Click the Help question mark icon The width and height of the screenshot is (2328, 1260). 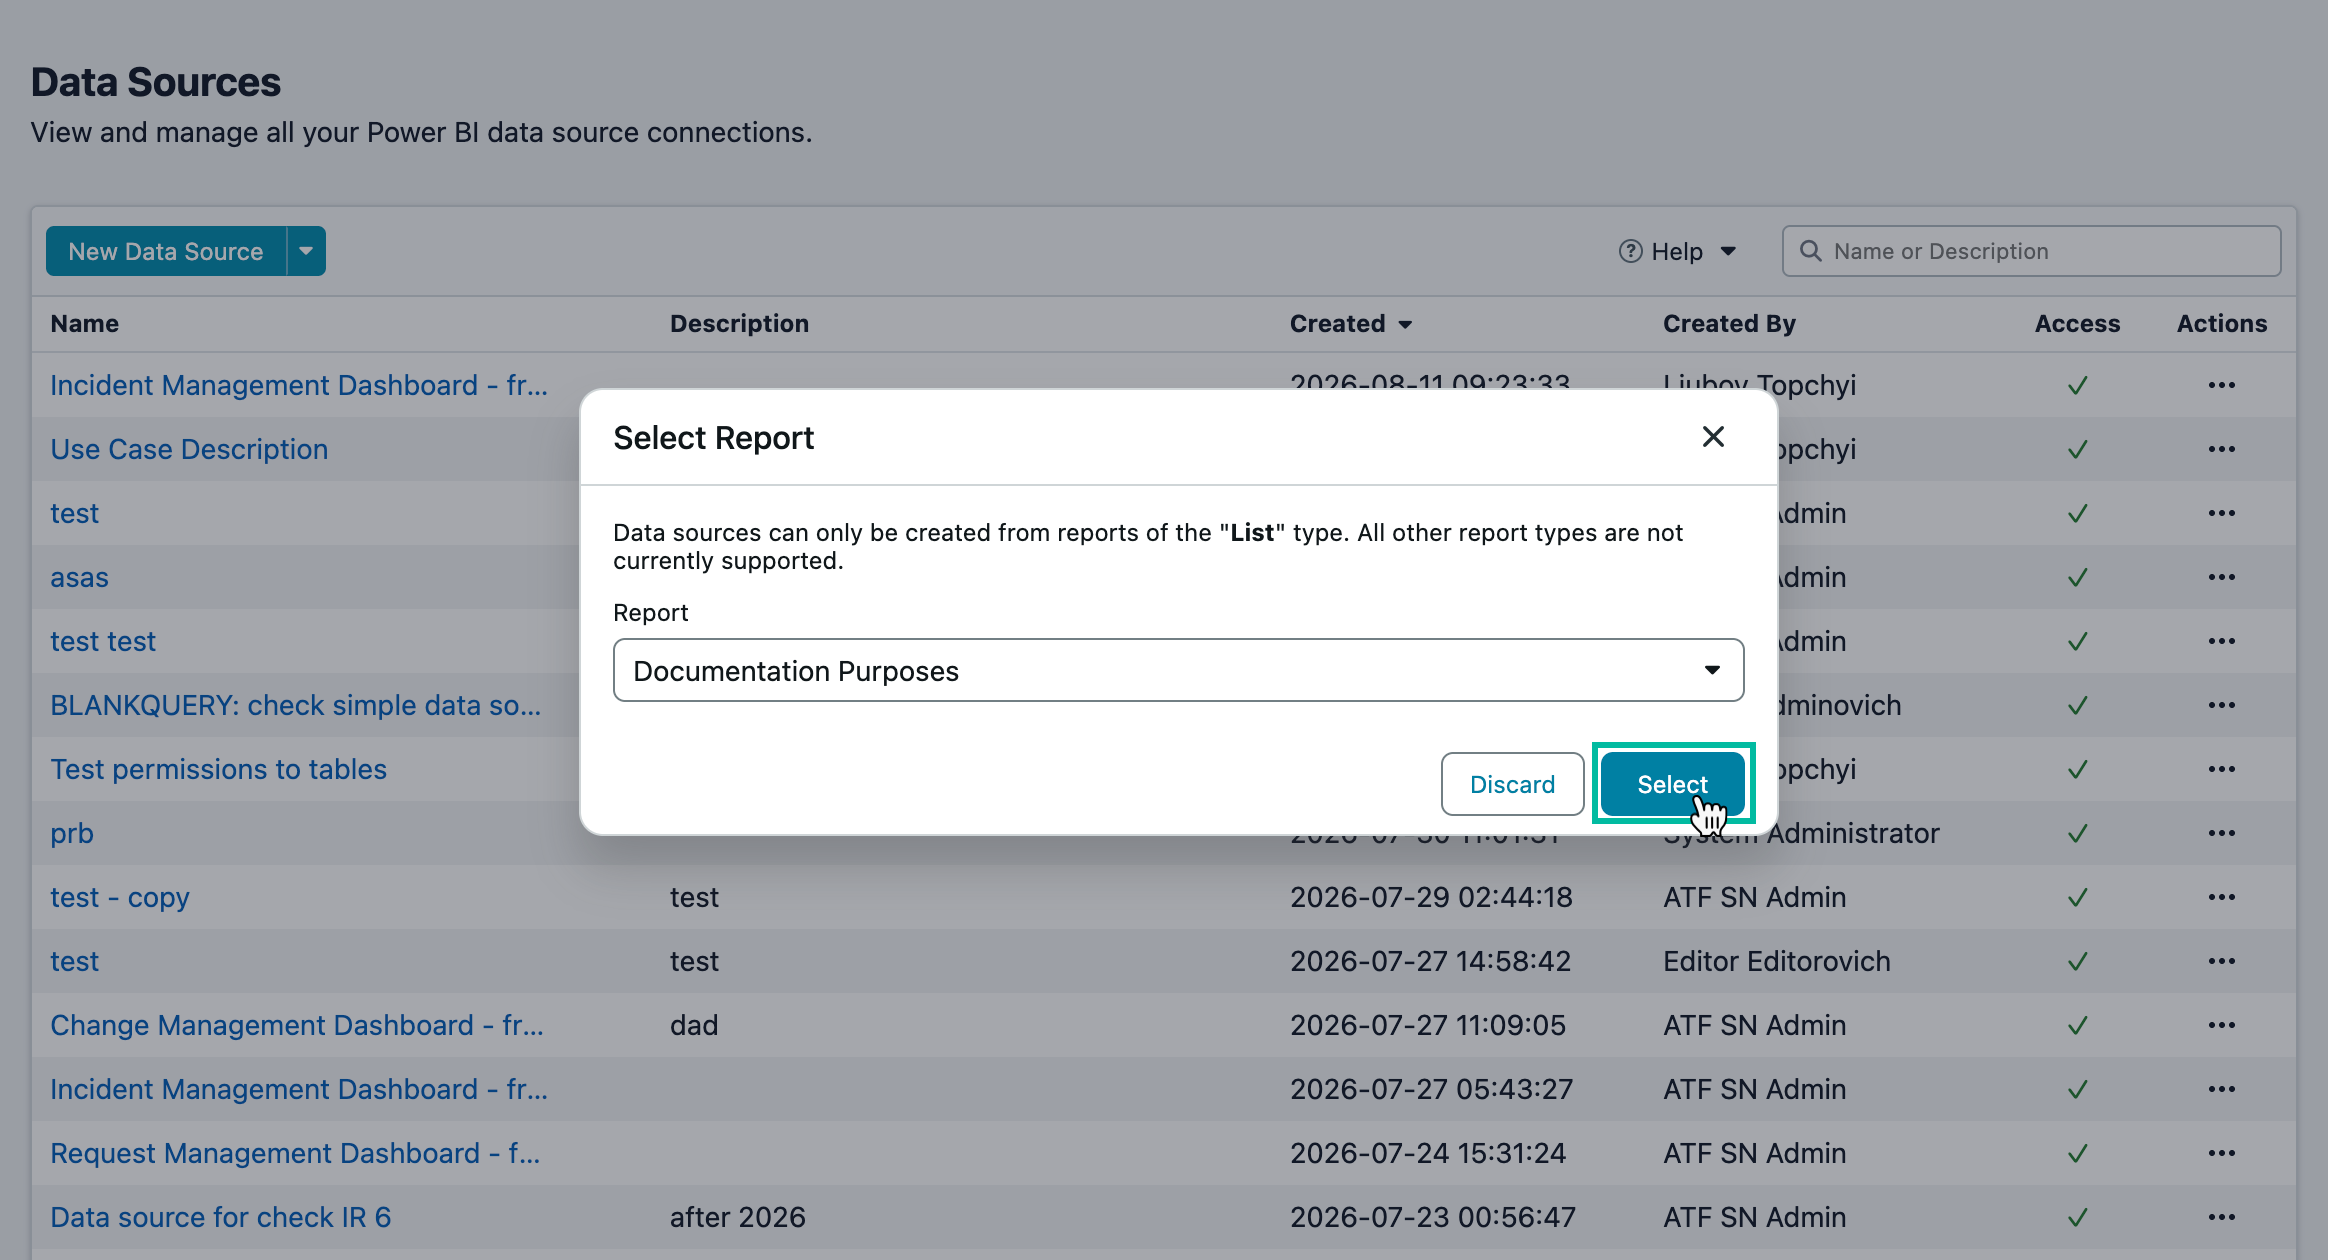pos(1630,251)
